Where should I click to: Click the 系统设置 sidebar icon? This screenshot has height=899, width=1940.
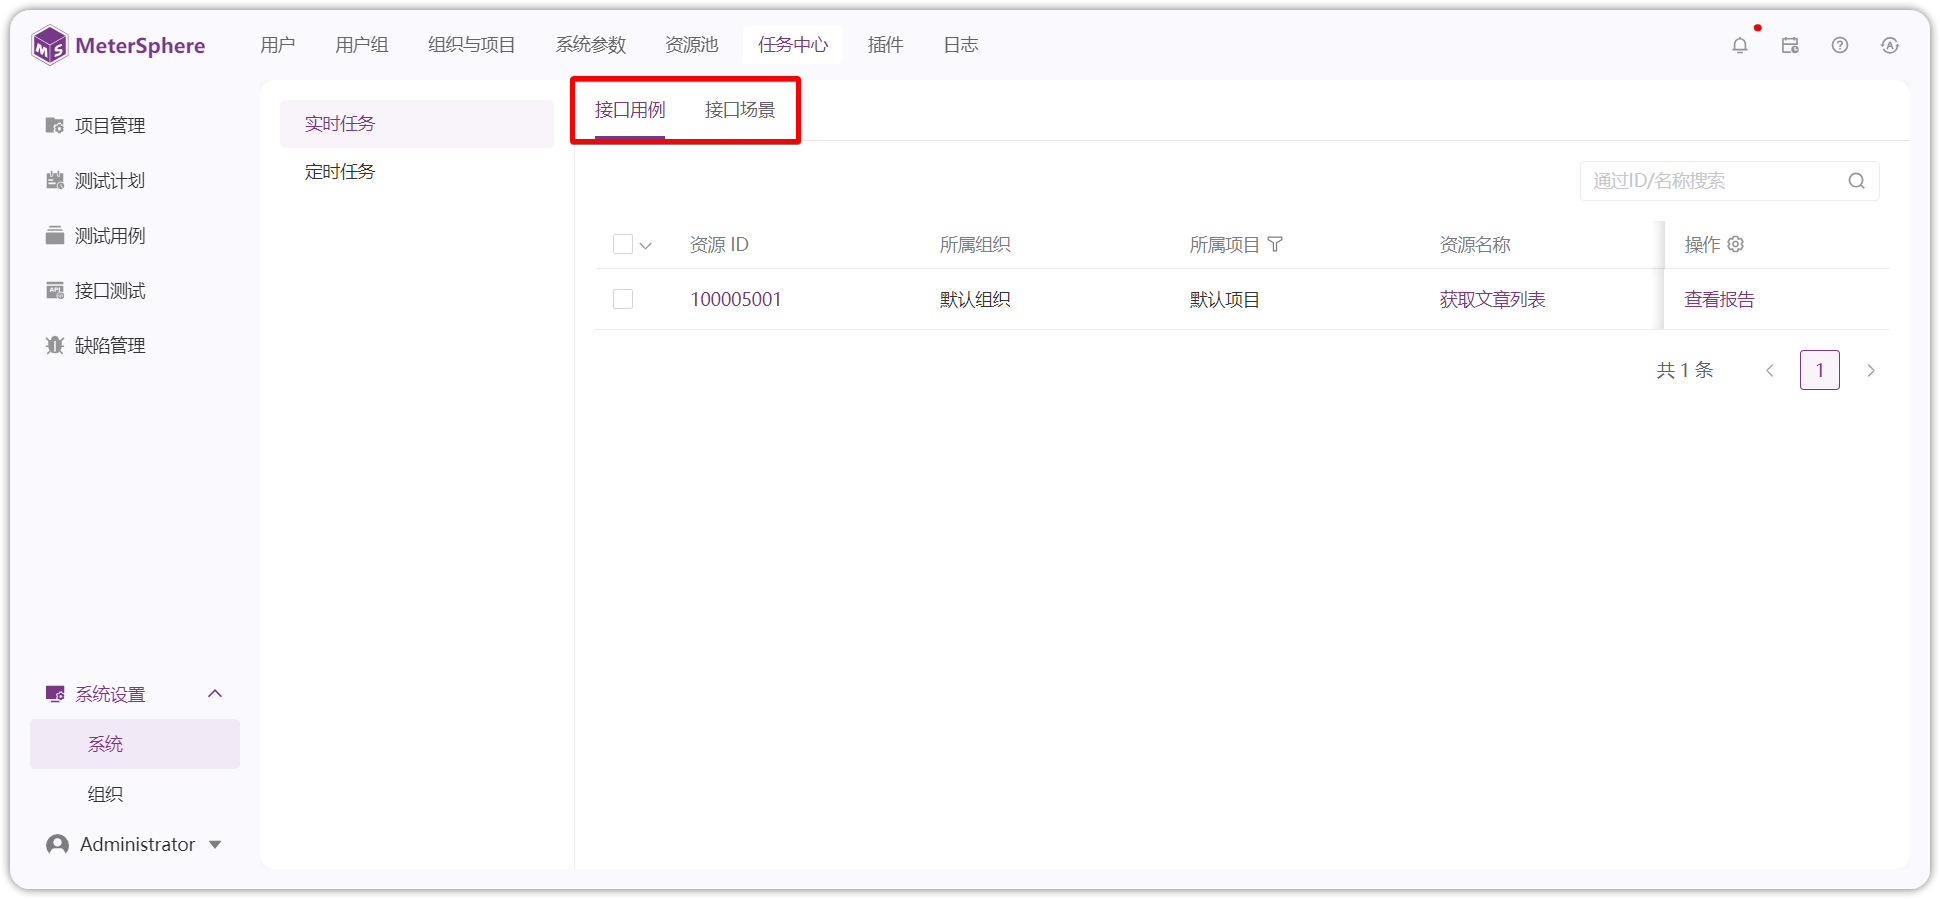click(55, 694)
